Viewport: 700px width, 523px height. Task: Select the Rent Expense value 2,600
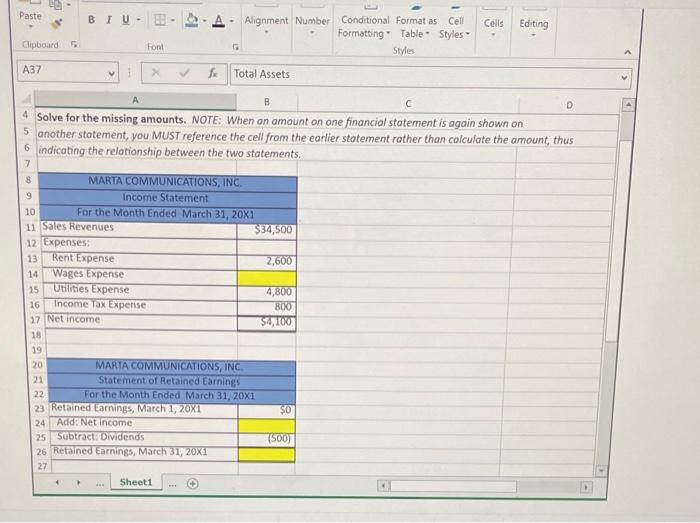(x=267, y=261)
